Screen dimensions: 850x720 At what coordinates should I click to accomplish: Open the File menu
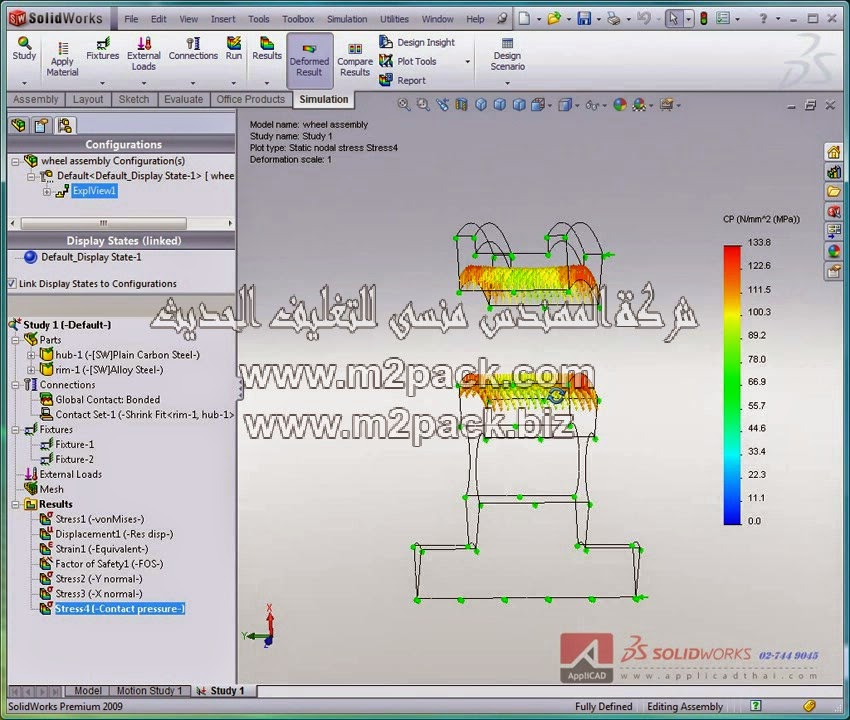click(131, 19)
